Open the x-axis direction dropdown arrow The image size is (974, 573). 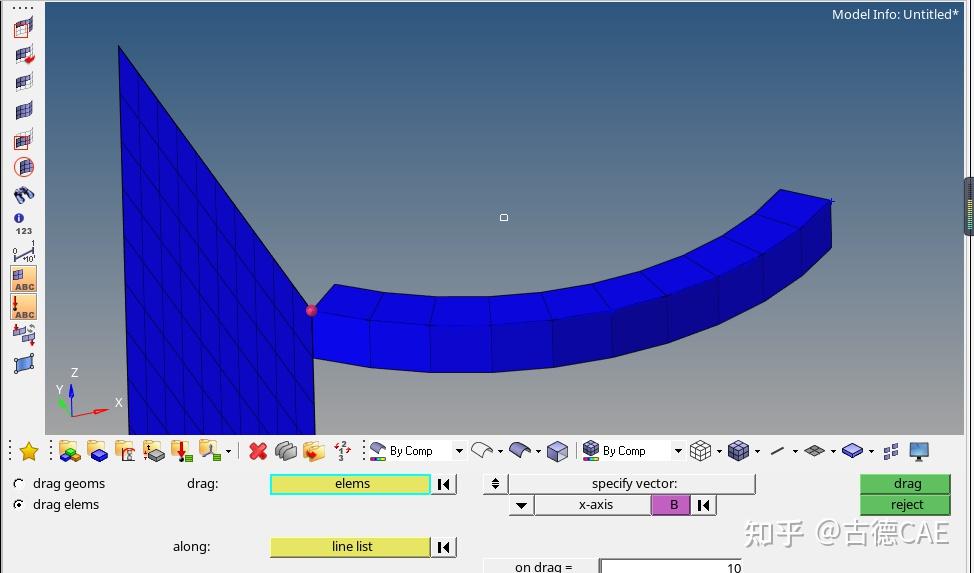[522, 505]
